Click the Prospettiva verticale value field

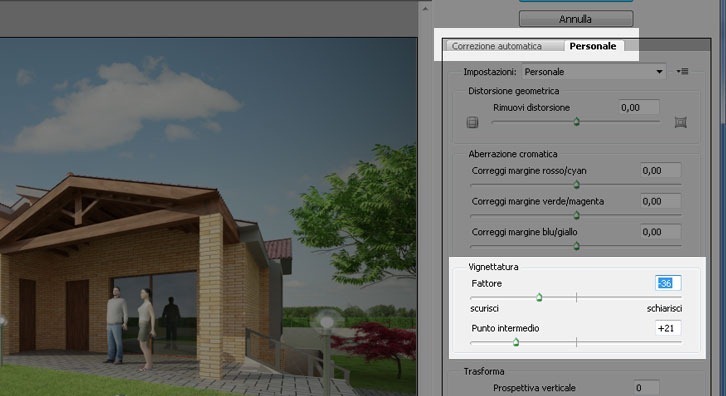point(646,388)
